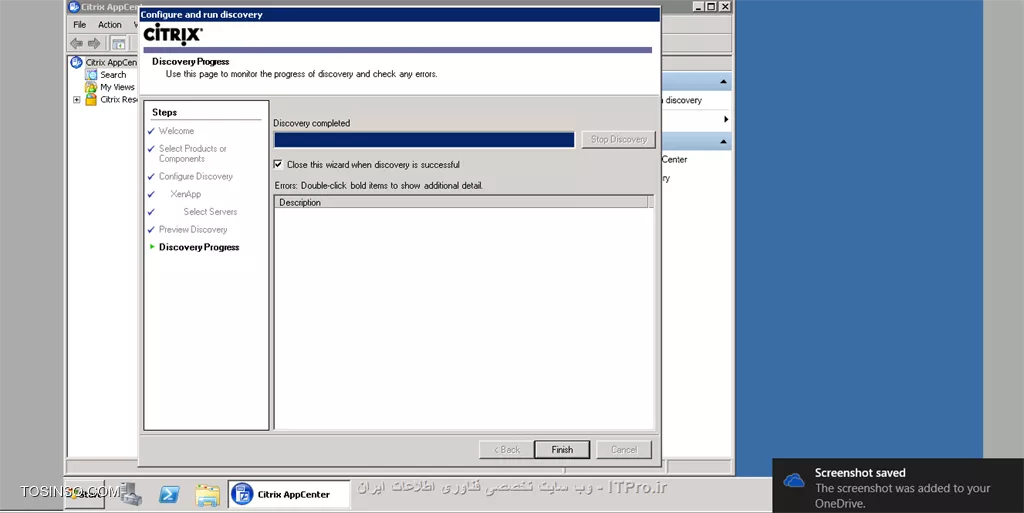Viewport: 1024px width, 513px height.
Task: Expand the Citrix Resources tree node
Action: click(x=76, y=100)
